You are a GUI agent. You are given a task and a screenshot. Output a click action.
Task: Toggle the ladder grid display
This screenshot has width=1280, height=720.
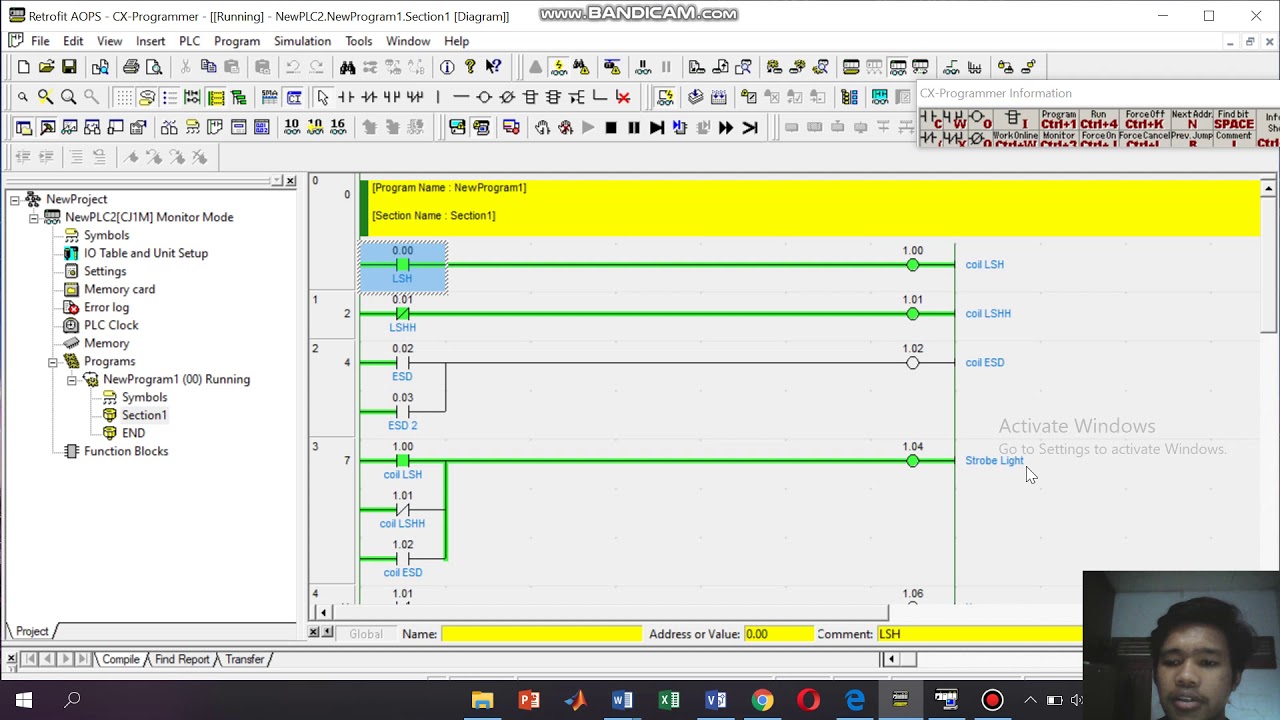[x=123, y=97]
